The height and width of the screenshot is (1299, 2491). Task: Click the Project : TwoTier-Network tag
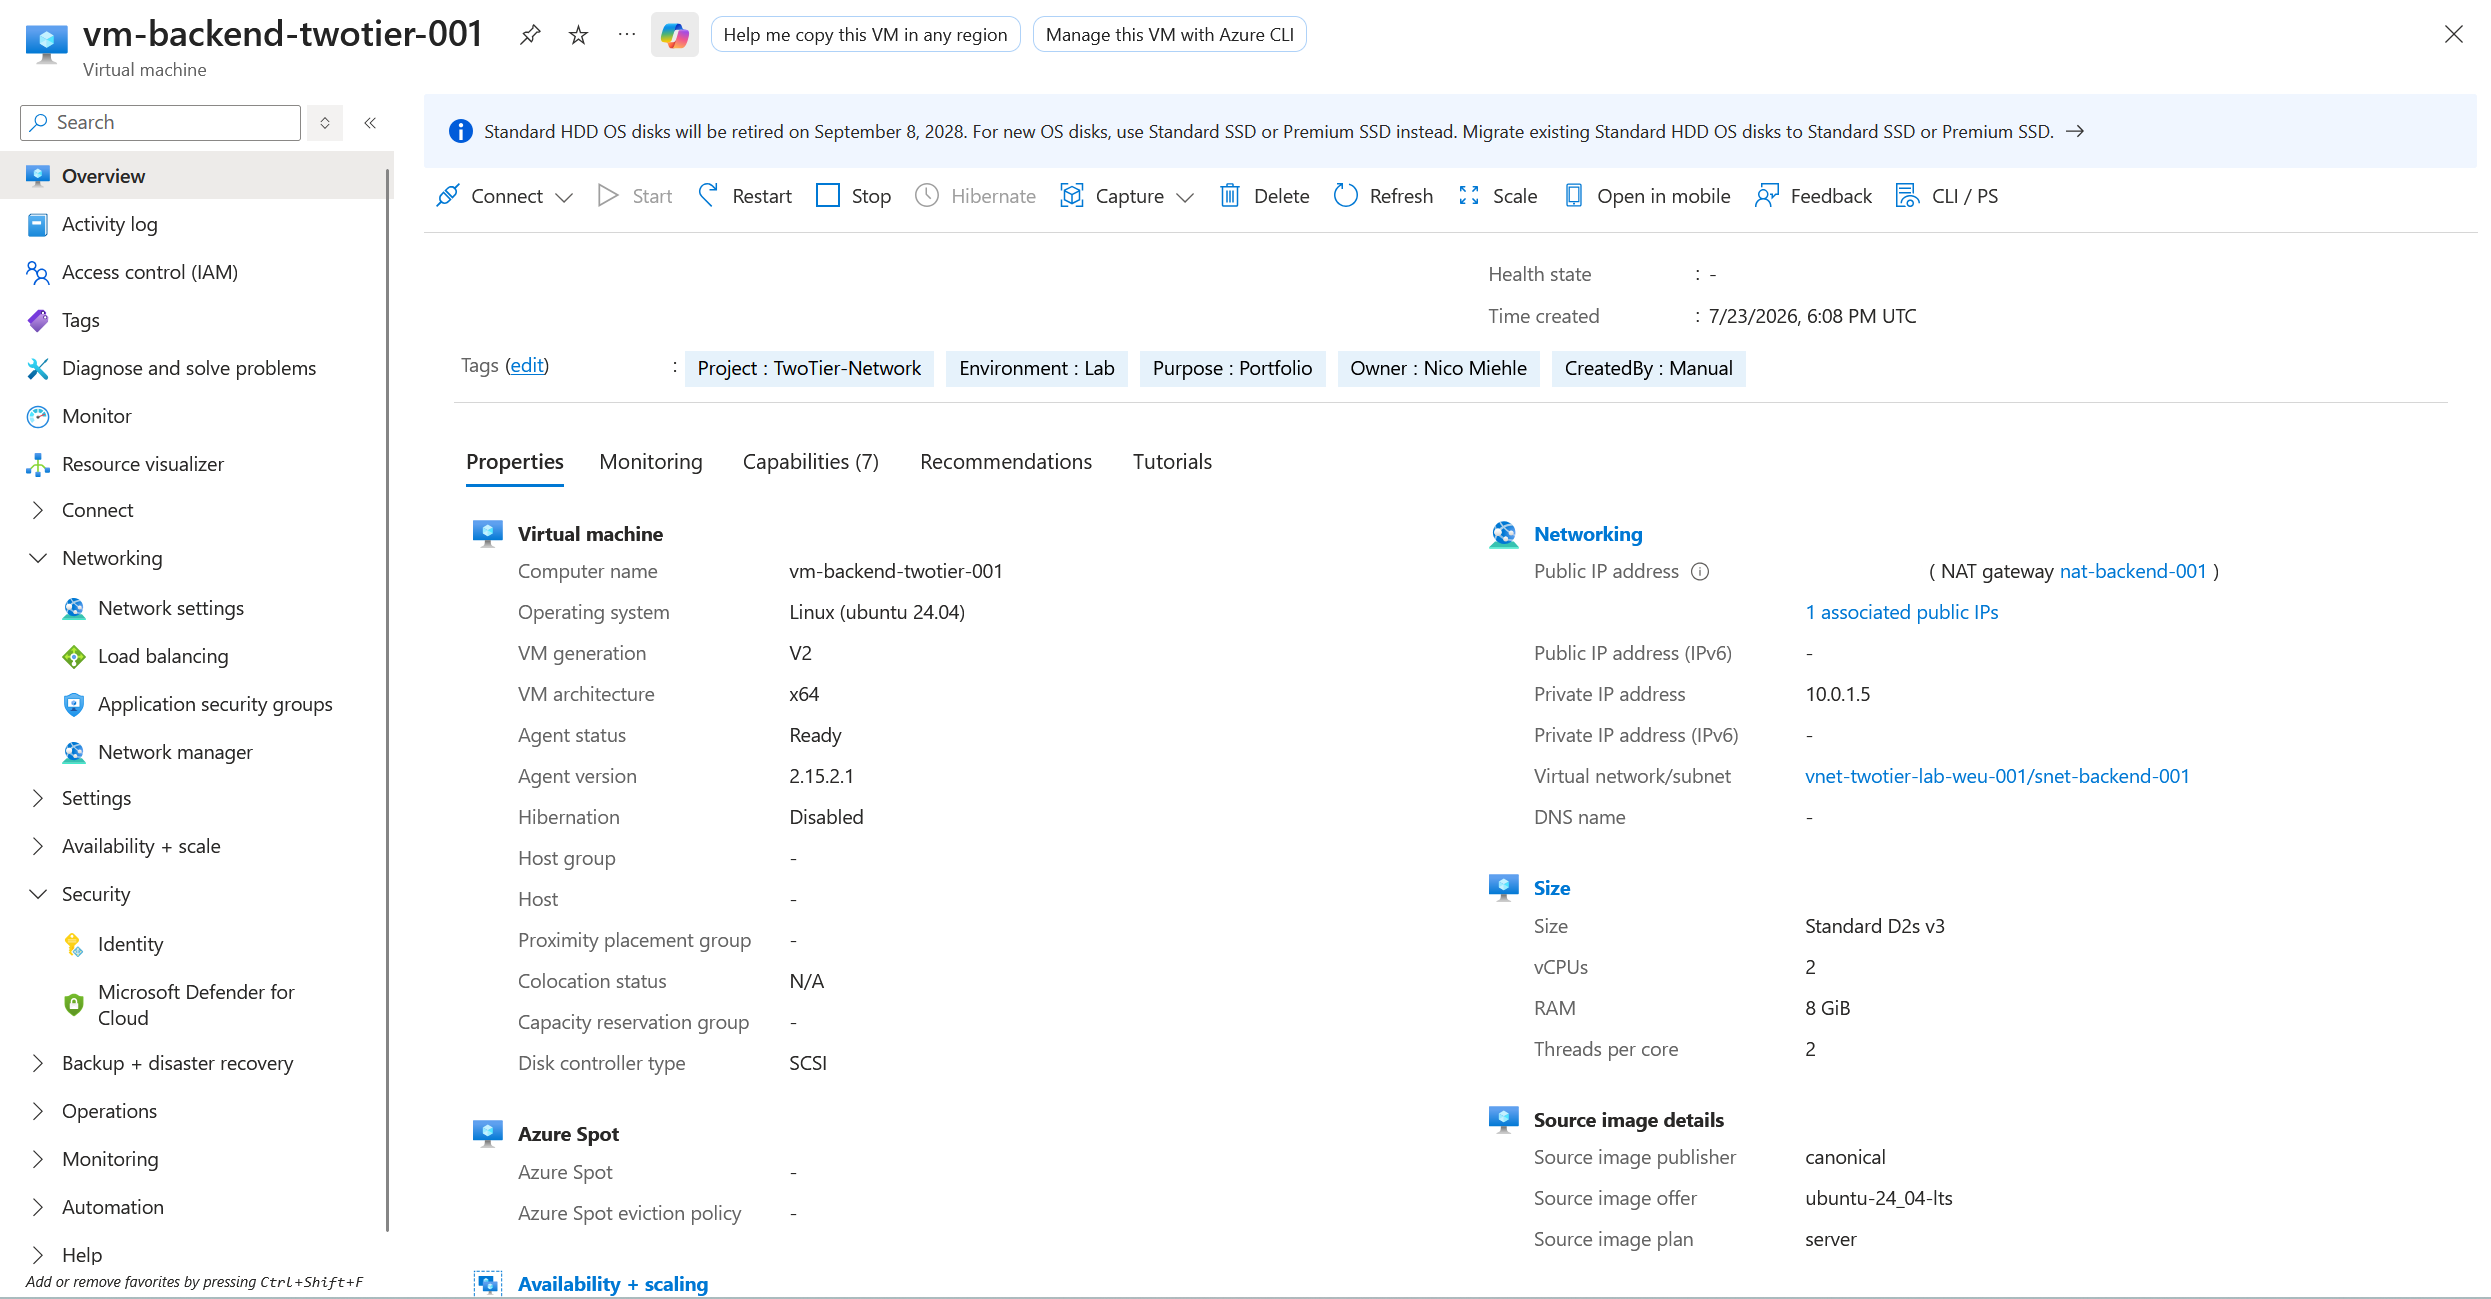pyautogui.click(x=809, y=369)
